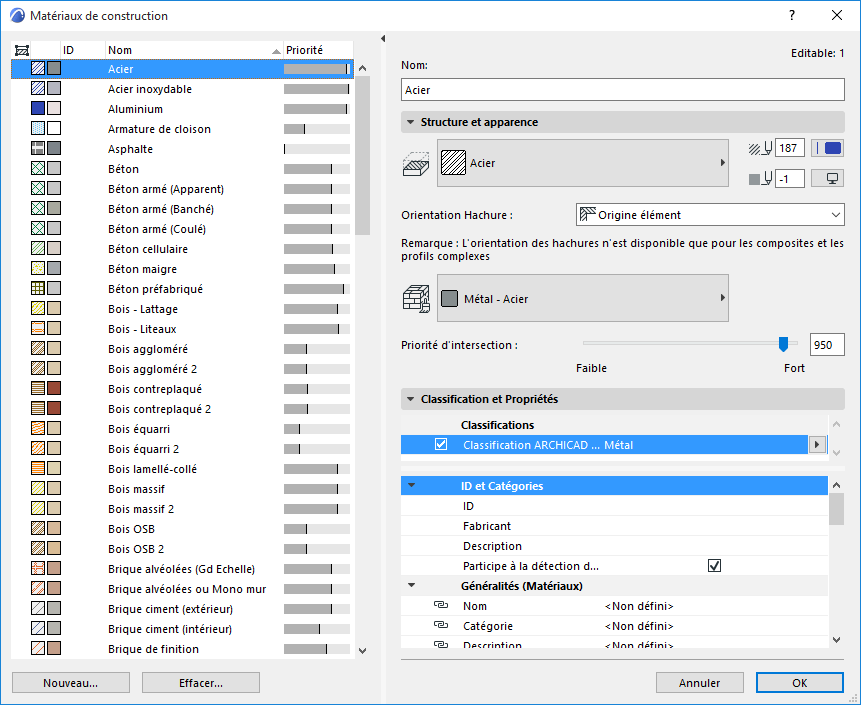
Task: Open the Orientation Hachure dropdown
Action: click(x=710, y=215)
